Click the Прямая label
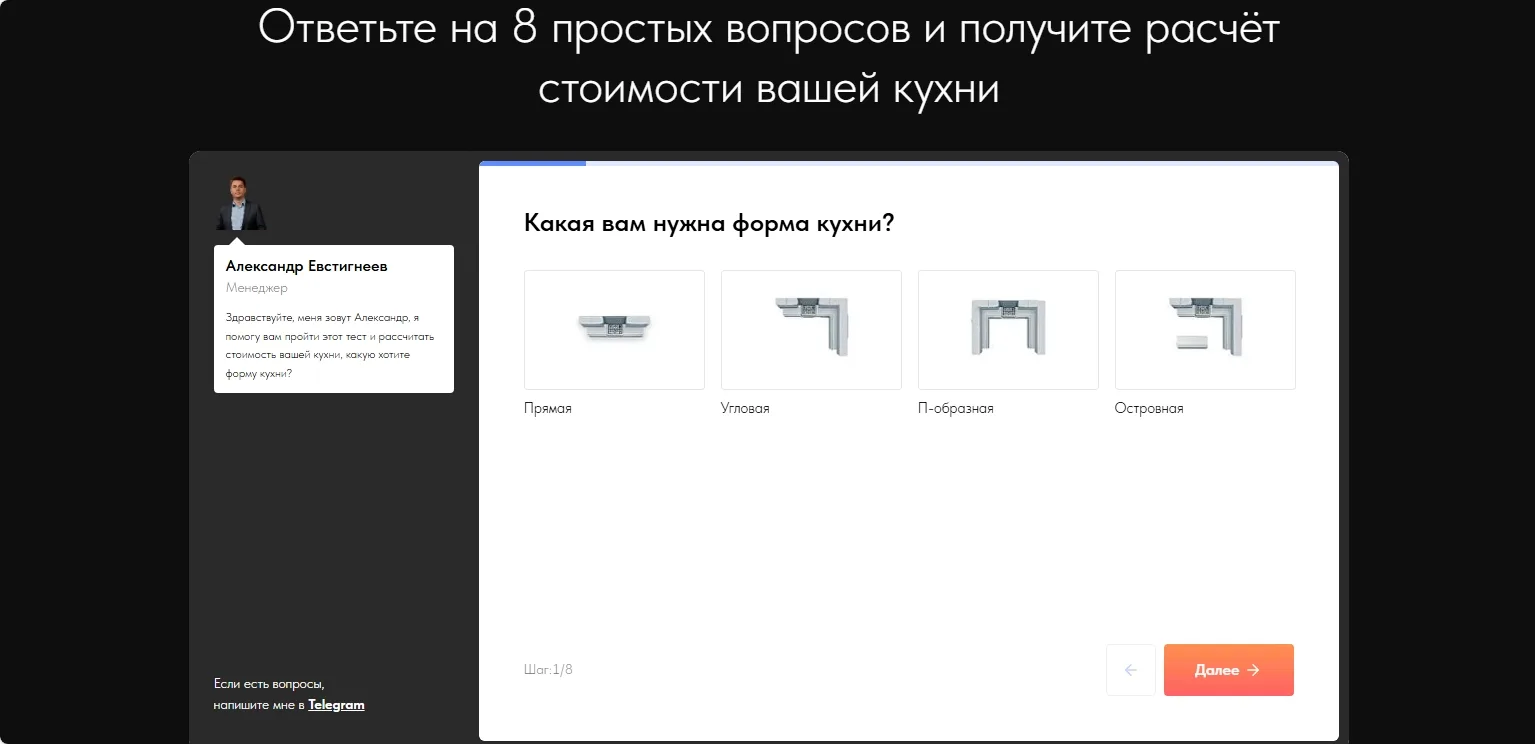This screenshot has width=1535, height=744. pyautogui.click(x=548, y=409)
